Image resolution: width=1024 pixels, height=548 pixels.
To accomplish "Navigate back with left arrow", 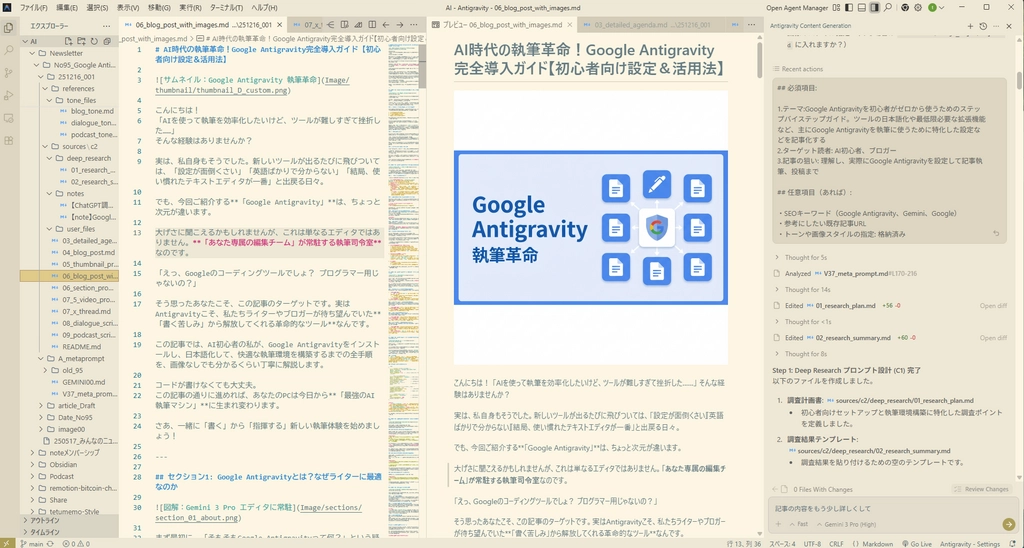I will point(386,25).
